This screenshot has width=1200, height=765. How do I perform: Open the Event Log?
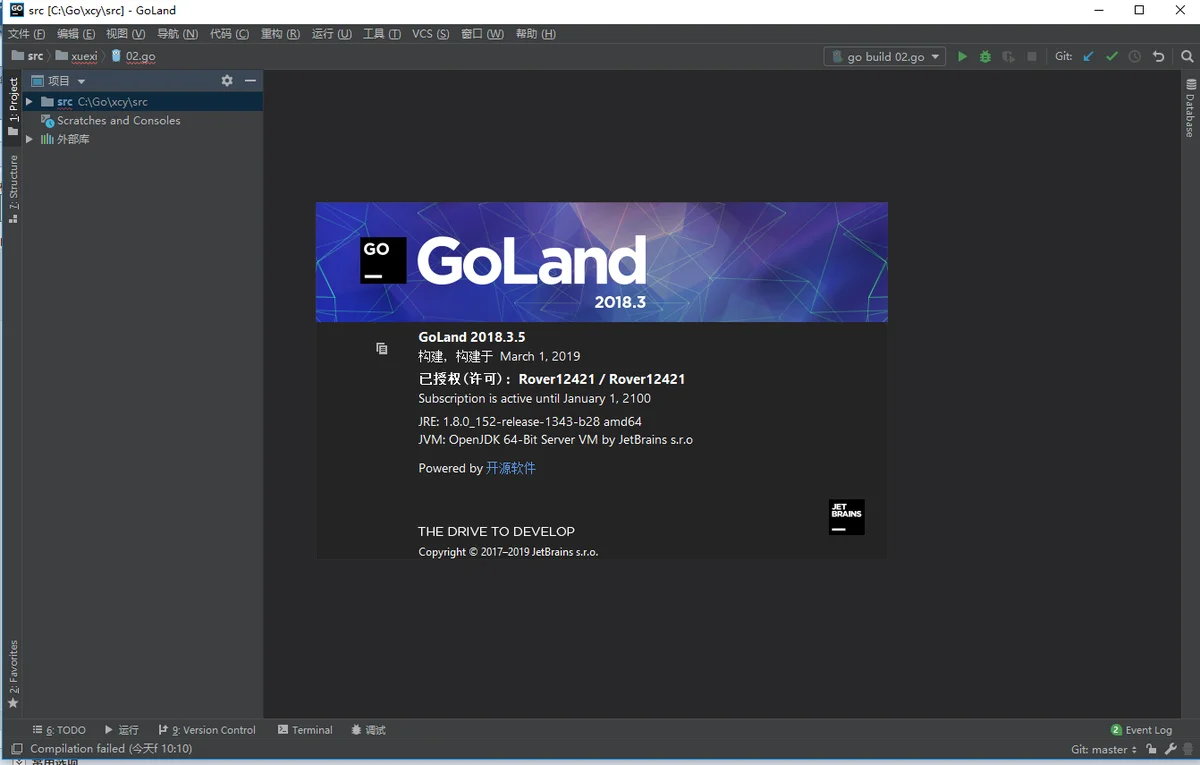[x=1141, y=730]
